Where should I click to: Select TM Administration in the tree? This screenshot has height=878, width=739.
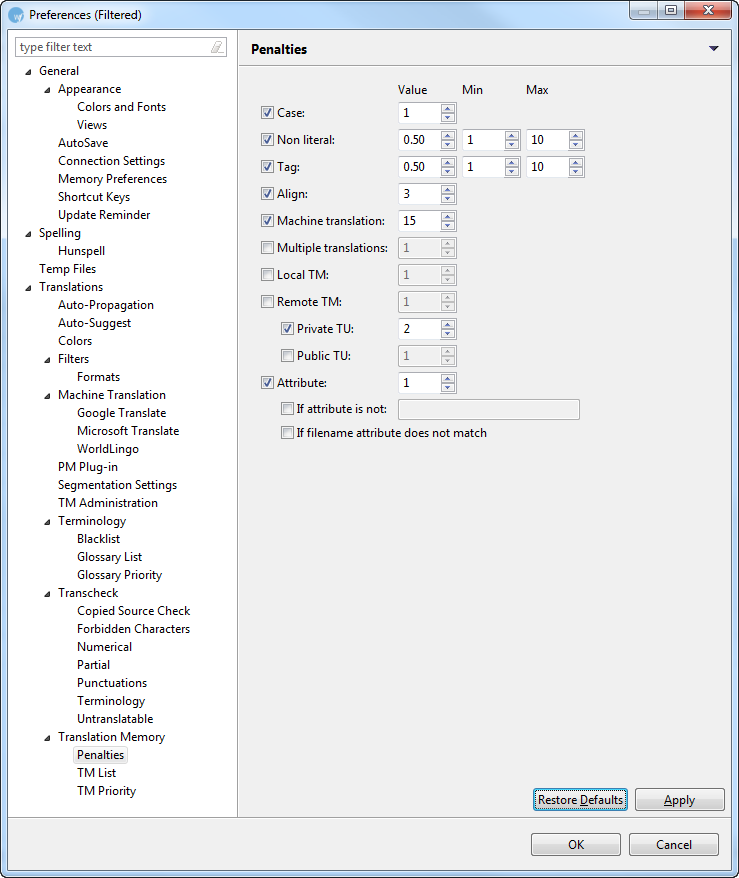[x=108, y=503]
